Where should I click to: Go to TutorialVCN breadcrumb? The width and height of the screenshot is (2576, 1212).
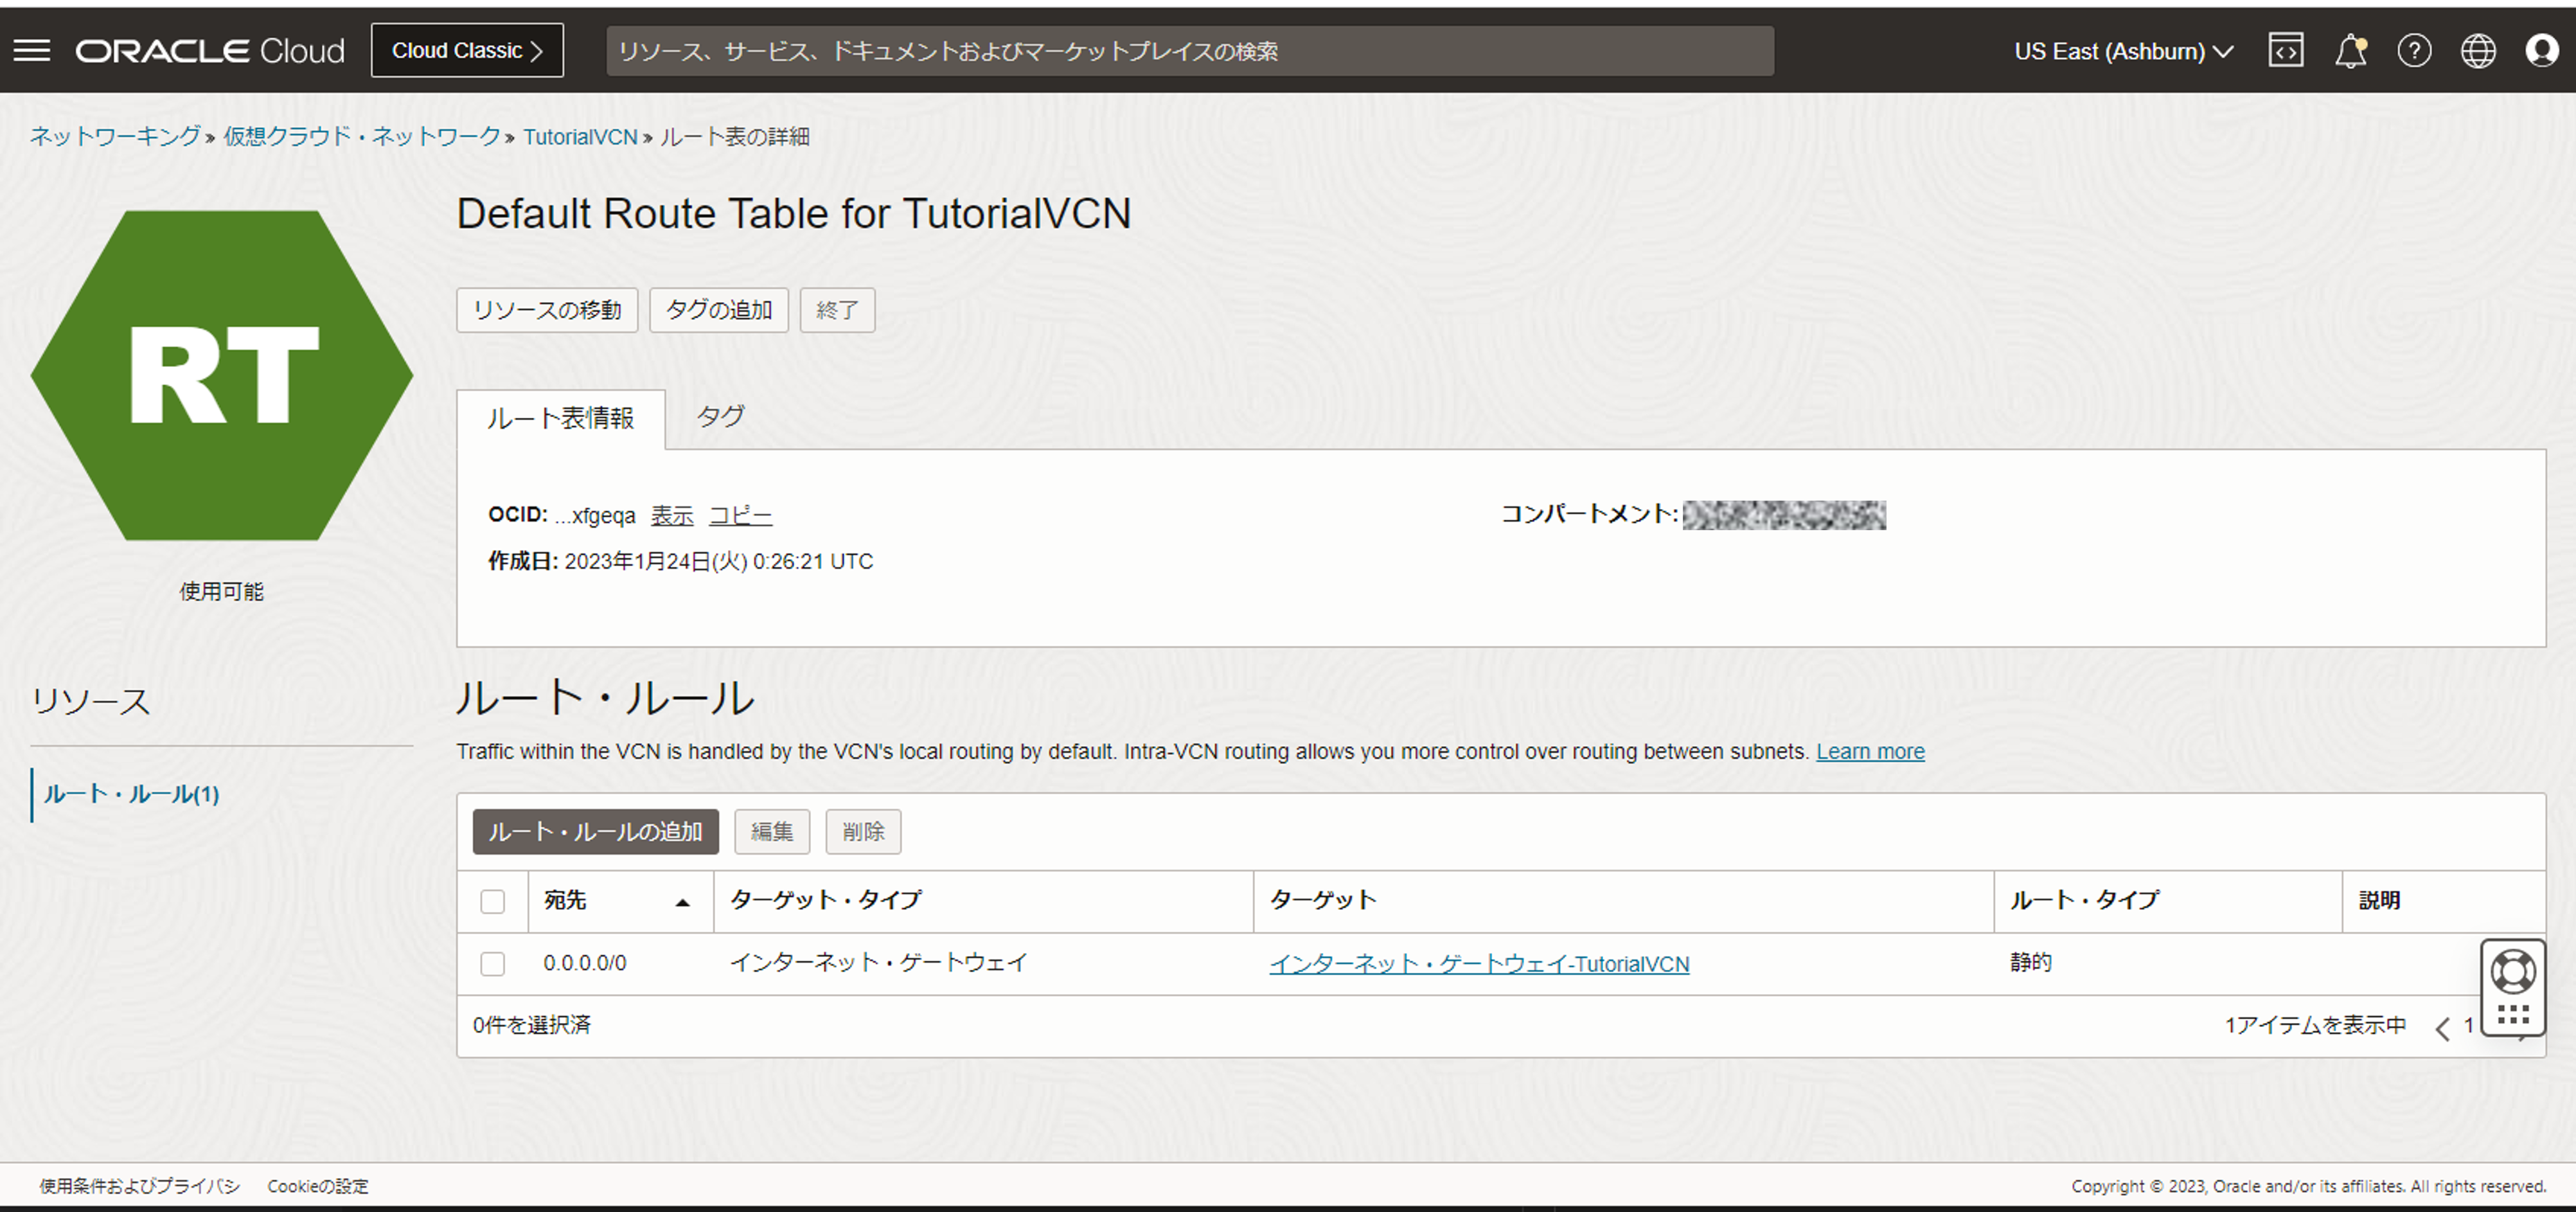tap(580, 136)
